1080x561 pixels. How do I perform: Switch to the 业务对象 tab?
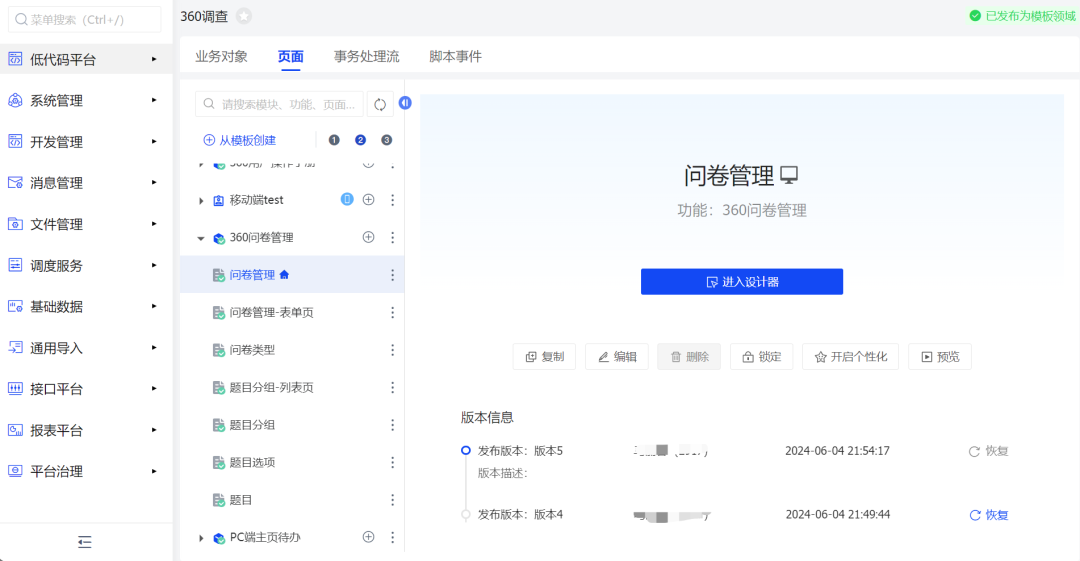(221, 57)
